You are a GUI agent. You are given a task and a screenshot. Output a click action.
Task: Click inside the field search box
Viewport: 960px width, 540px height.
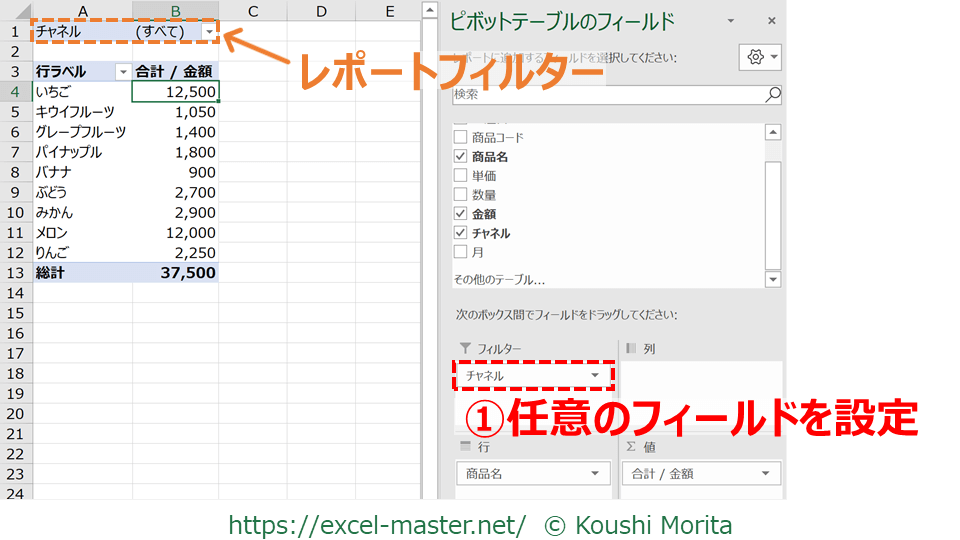pos(605,95)
